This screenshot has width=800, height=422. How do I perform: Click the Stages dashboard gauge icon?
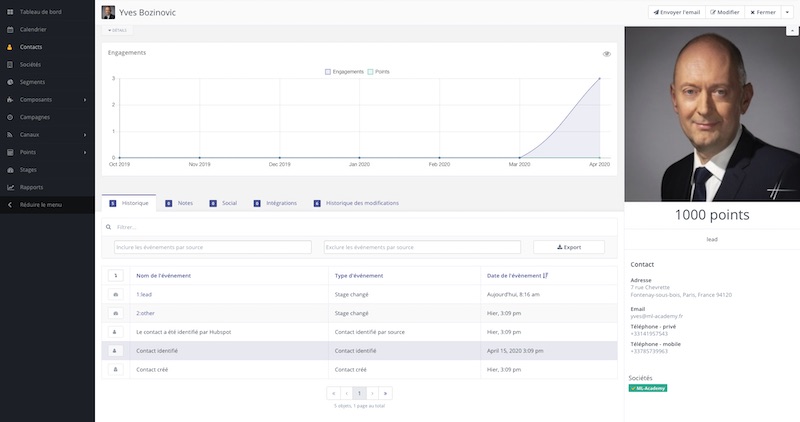tap(10, 170)
